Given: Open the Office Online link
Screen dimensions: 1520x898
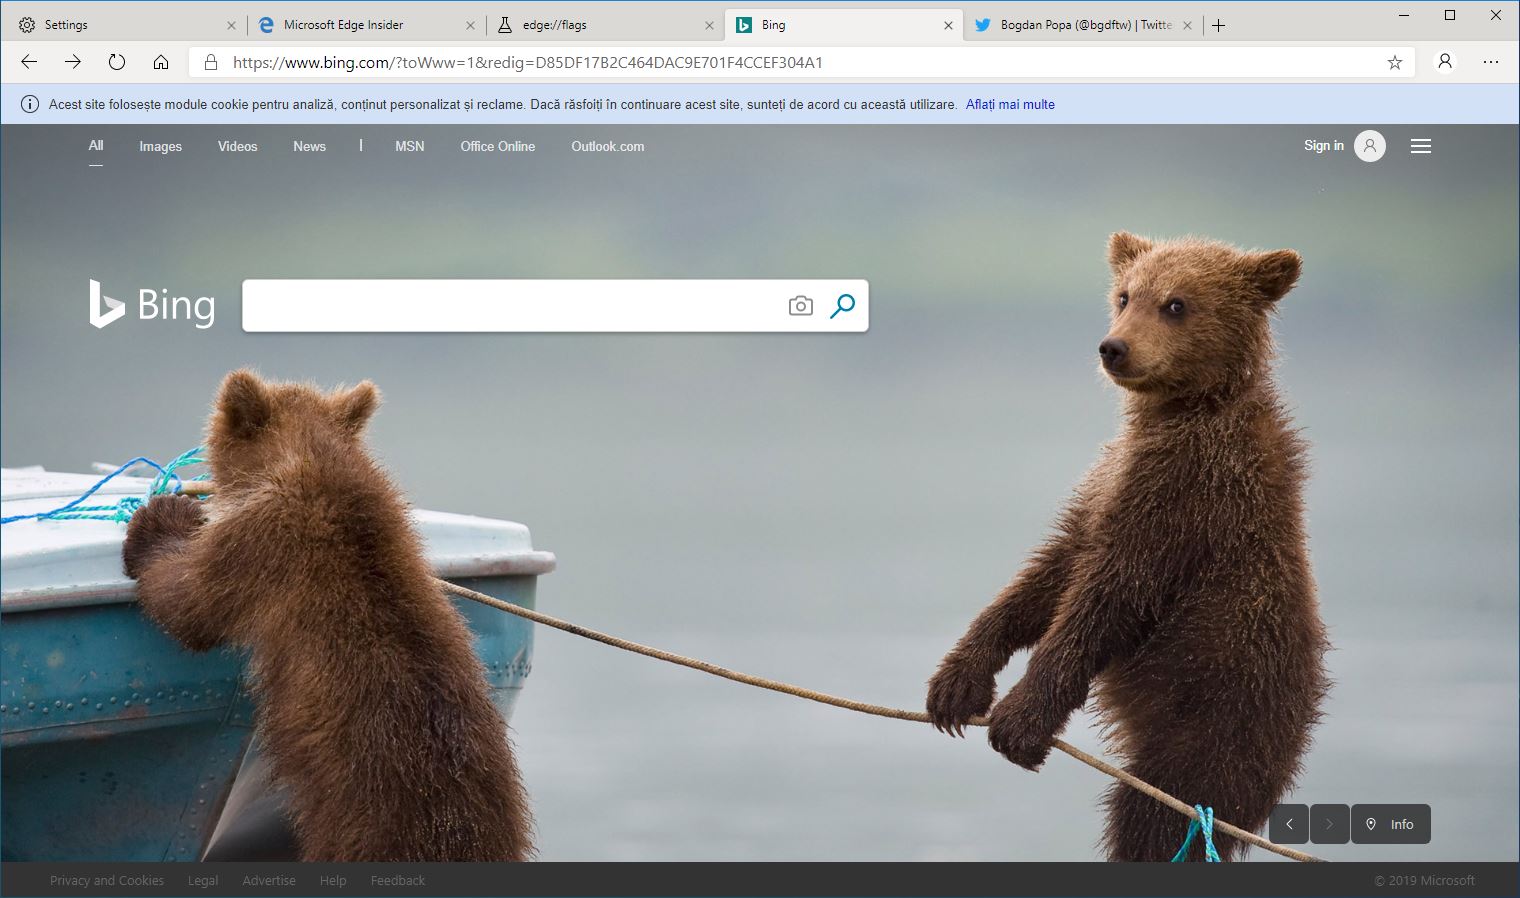Looking at the screenshot, I should coord(498,146).
